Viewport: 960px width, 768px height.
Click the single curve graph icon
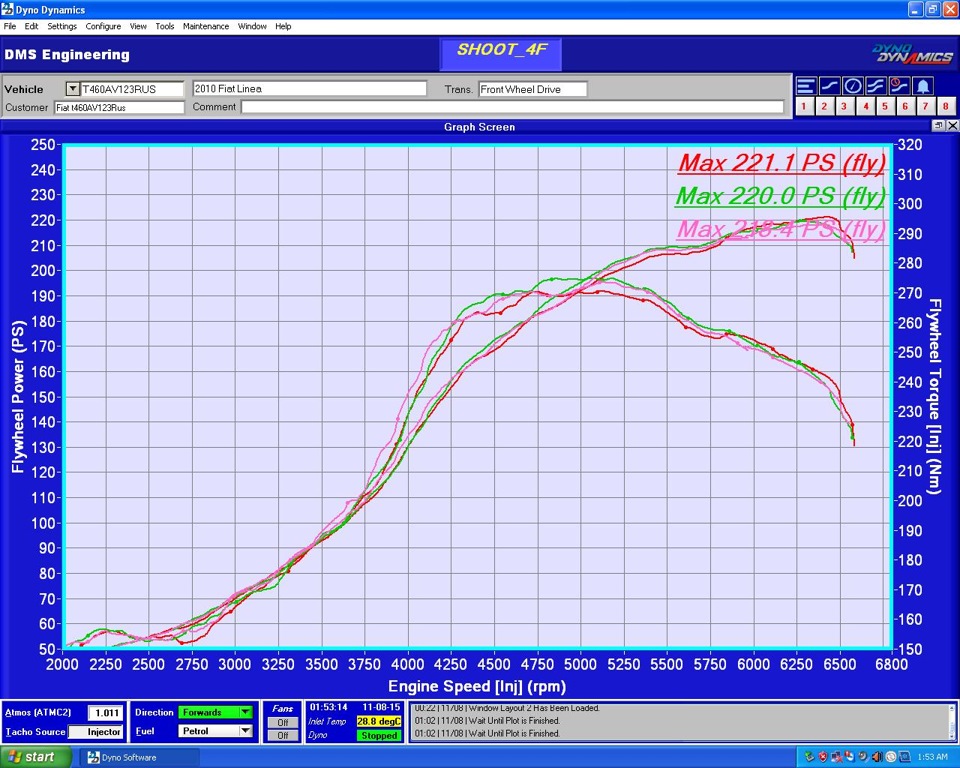(829, 86)
